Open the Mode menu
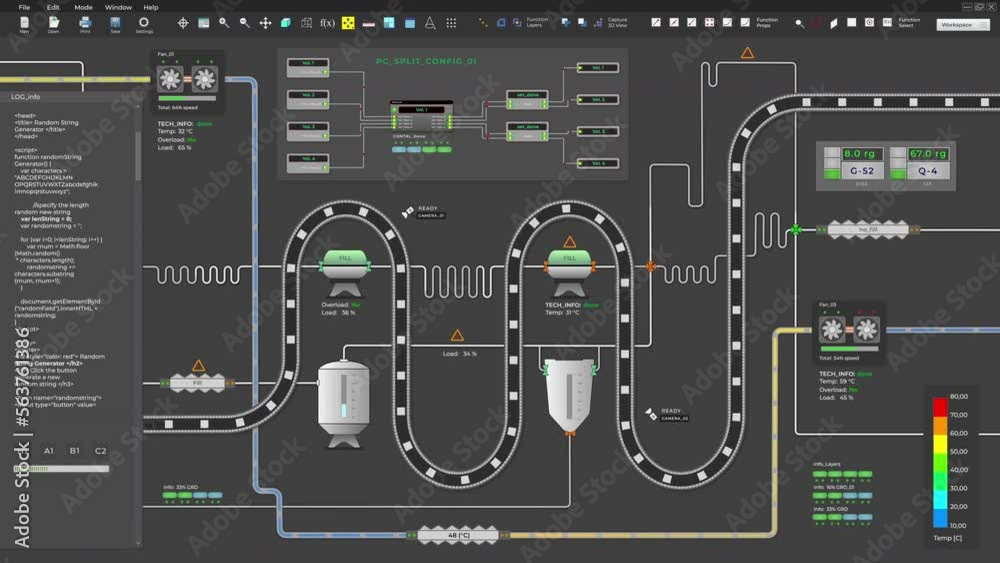The width and height of the screenshot is (1000, 563). point(84,7)
